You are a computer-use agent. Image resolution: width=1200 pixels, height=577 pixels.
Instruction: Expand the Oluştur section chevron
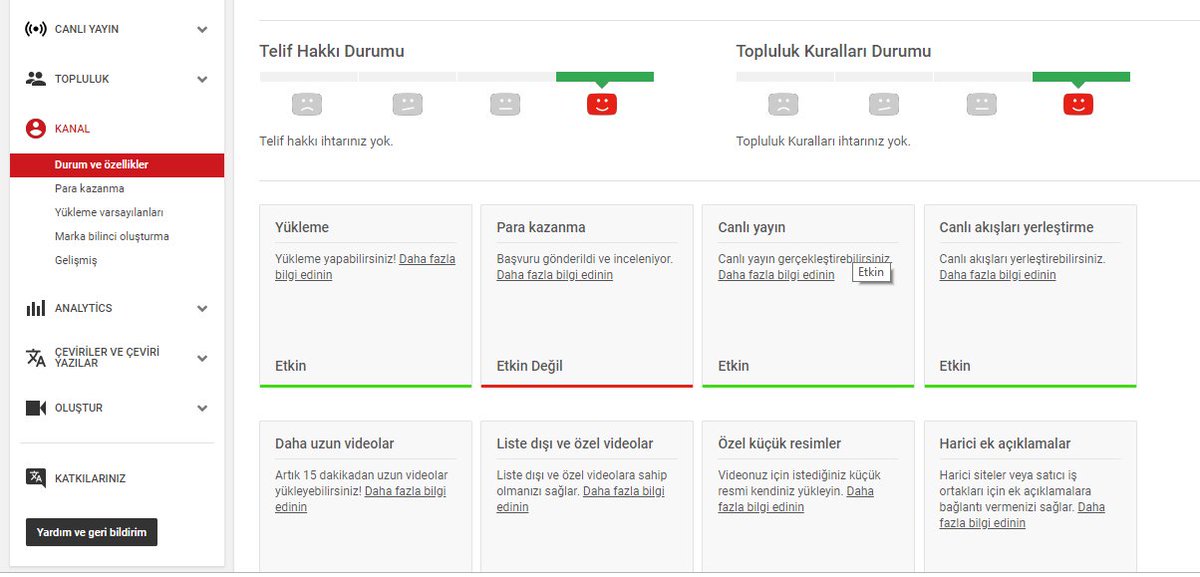(x=202, y=408)
